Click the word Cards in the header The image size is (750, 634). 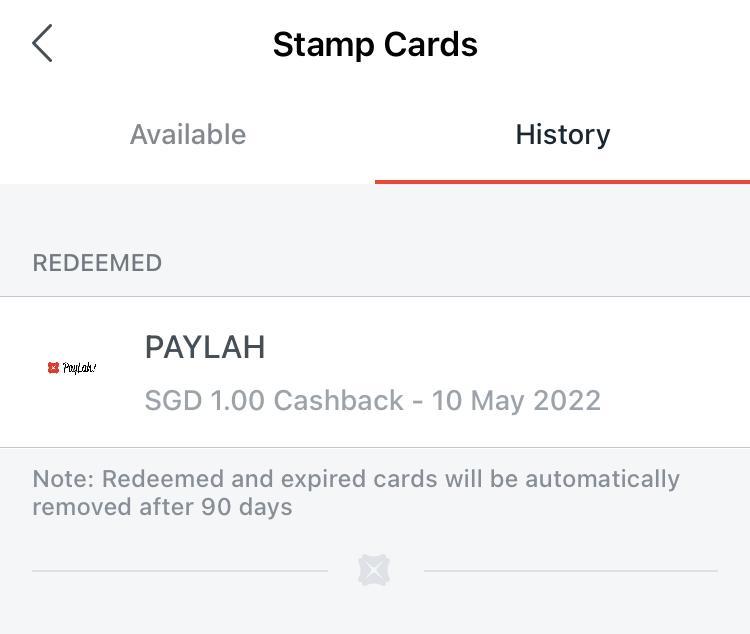[430, 44]
